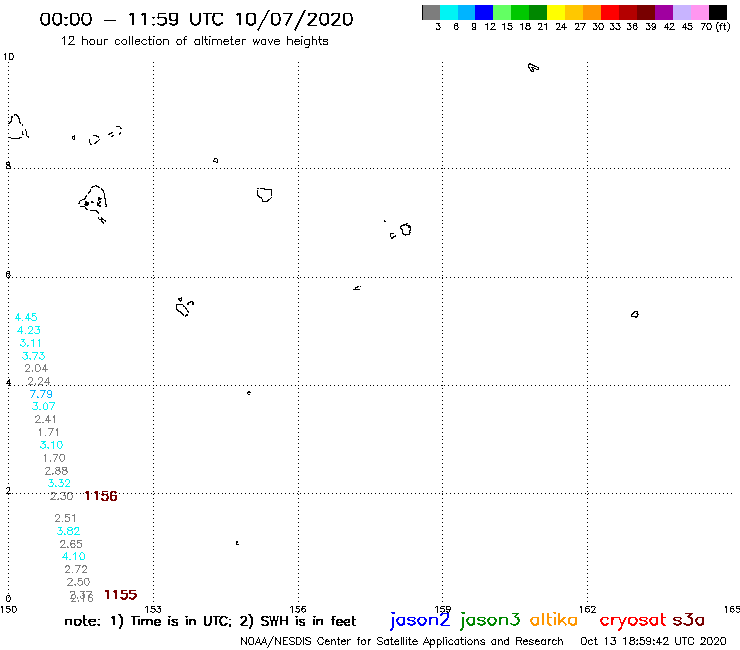This screenshot has width=740, height=650.
Task: Click the bright red swatch in the color scale
Action: coord(610,12)
